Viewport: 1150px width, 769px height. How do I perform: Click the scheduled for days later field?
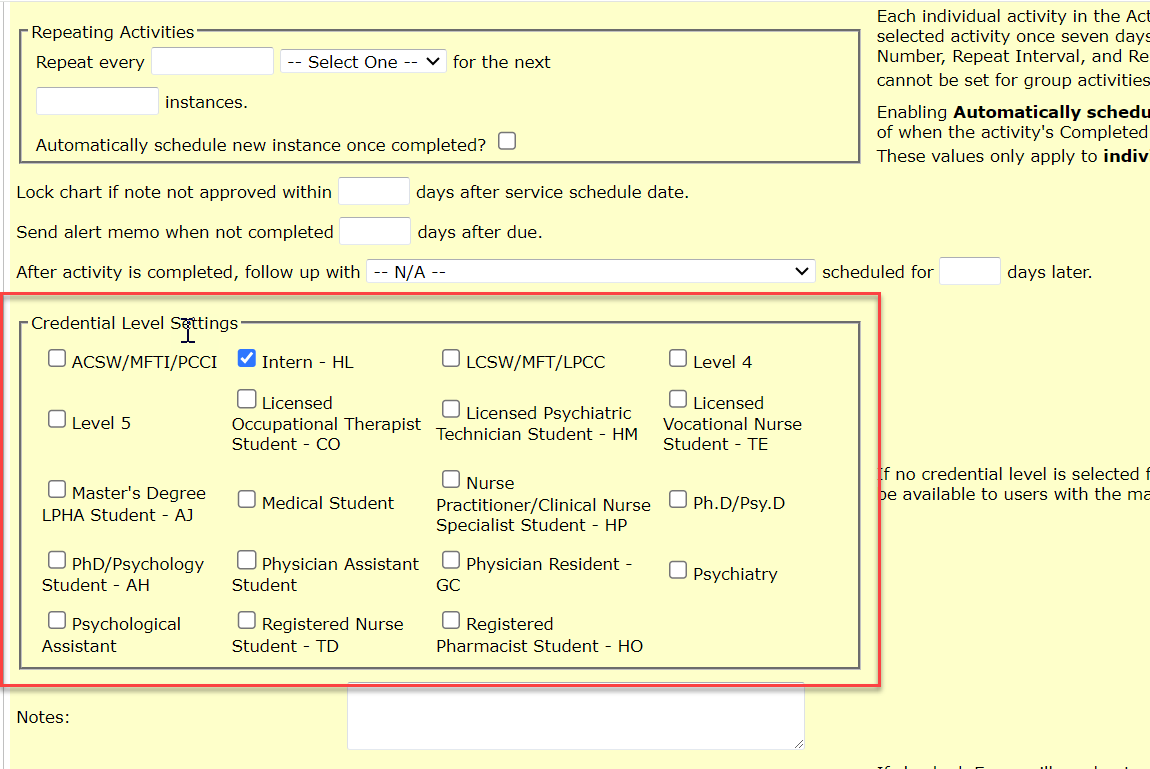970,271
